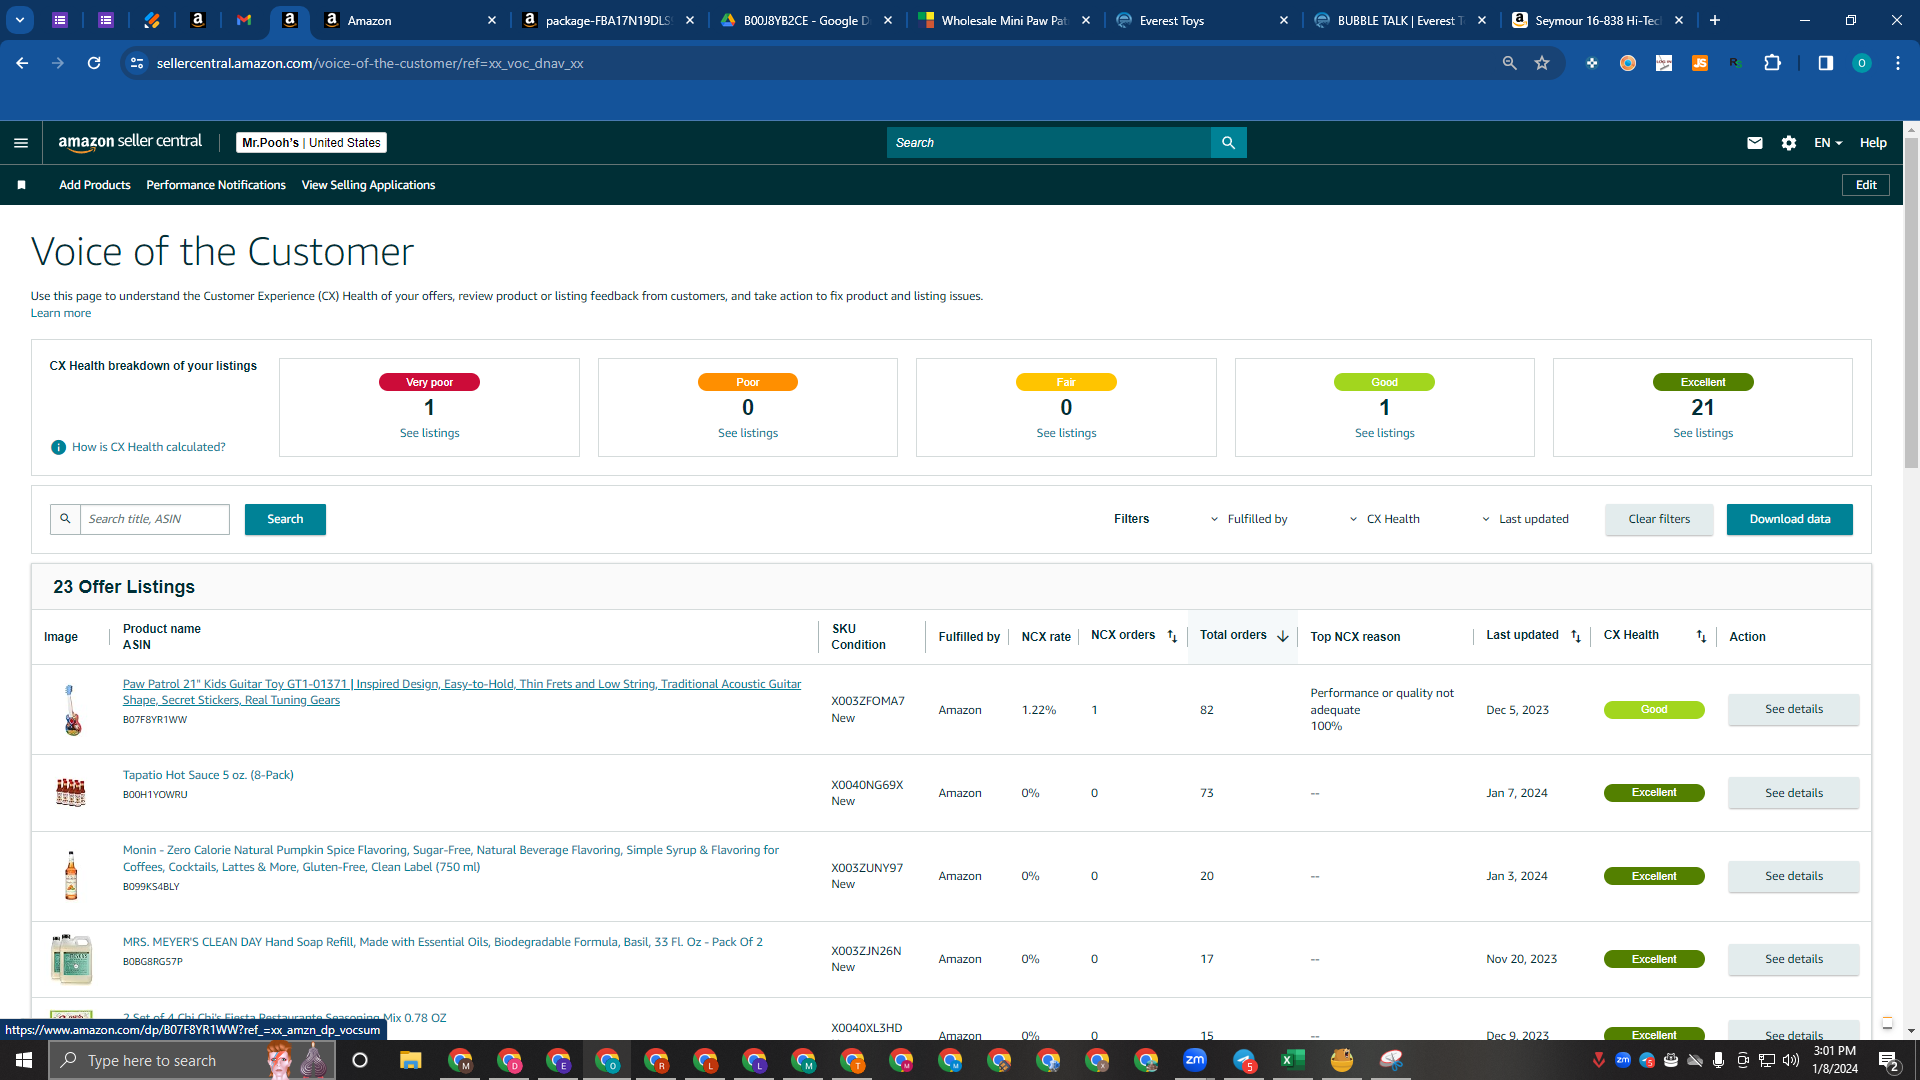See listings under Excellent
Image resolution: width=1920 pixels, height=1080 pixels.
point(1703,433)
